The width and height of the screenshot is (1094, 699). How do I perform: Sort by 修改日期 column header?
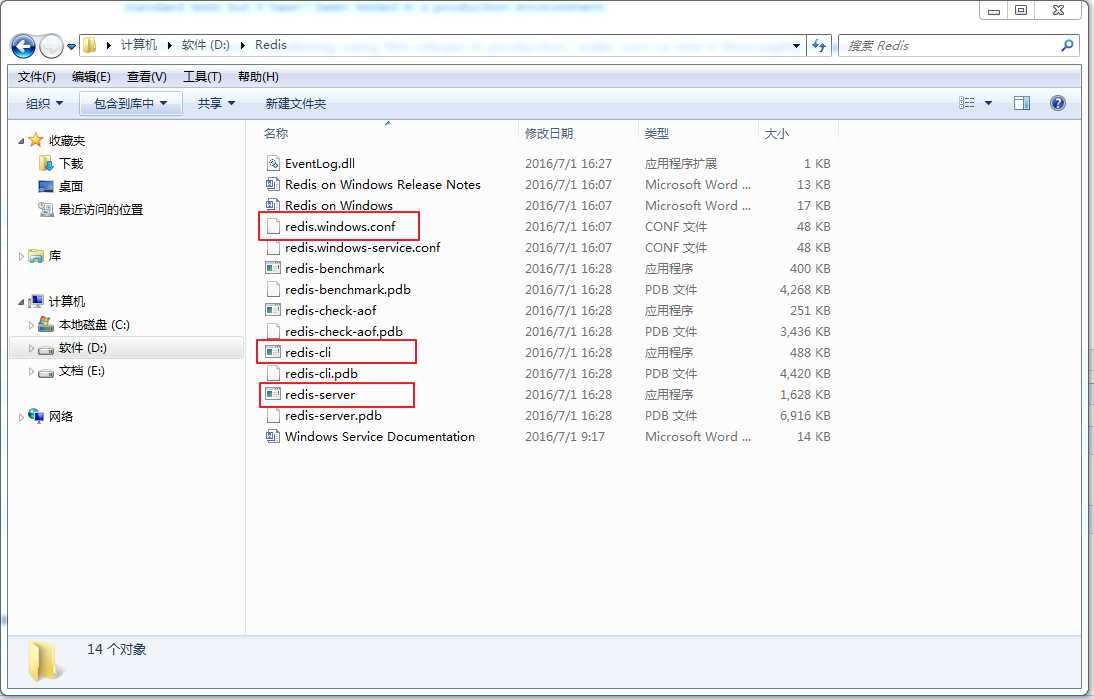pos(549,133)
